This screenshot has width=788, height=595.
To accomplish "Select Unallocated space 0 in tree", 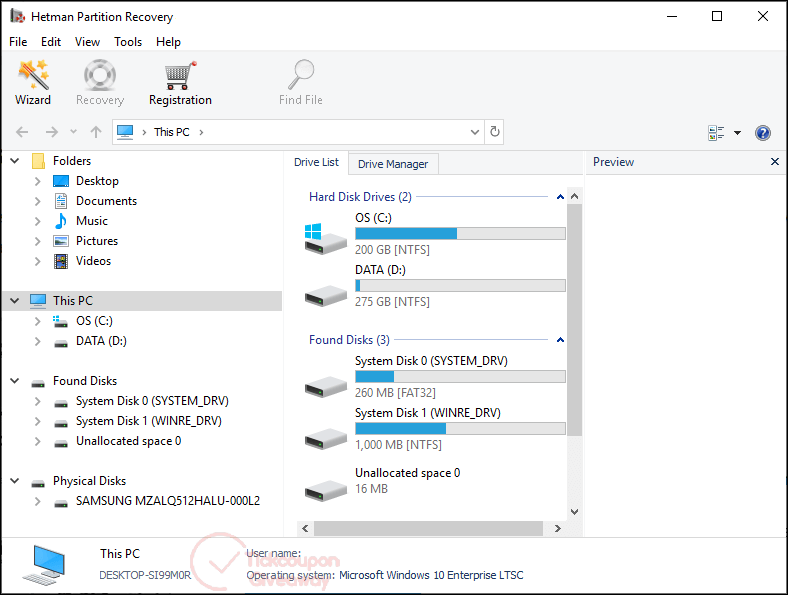I will 128,441.
